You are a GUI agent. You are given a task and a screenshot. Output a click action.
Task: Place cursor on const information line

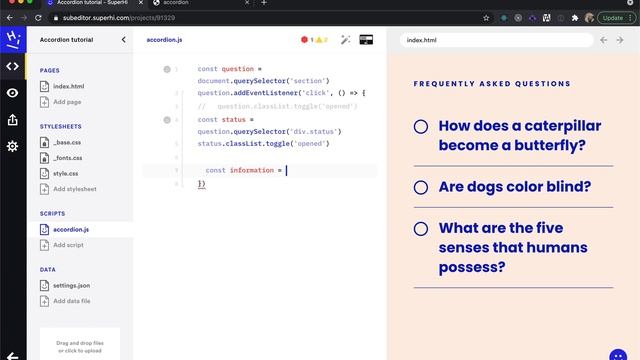coord(260,170)
